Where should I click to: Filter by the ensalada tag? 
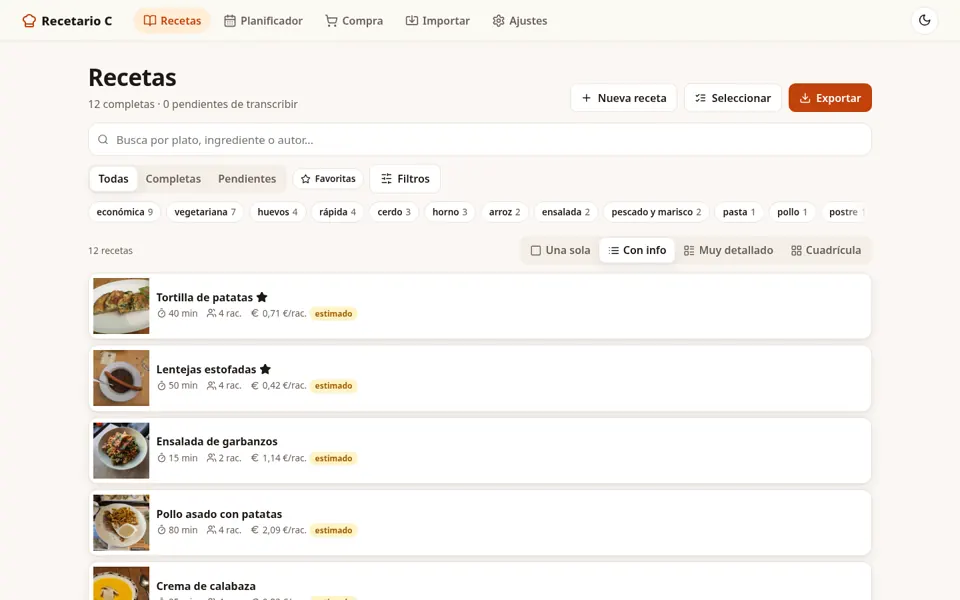(x=566, y=212)
